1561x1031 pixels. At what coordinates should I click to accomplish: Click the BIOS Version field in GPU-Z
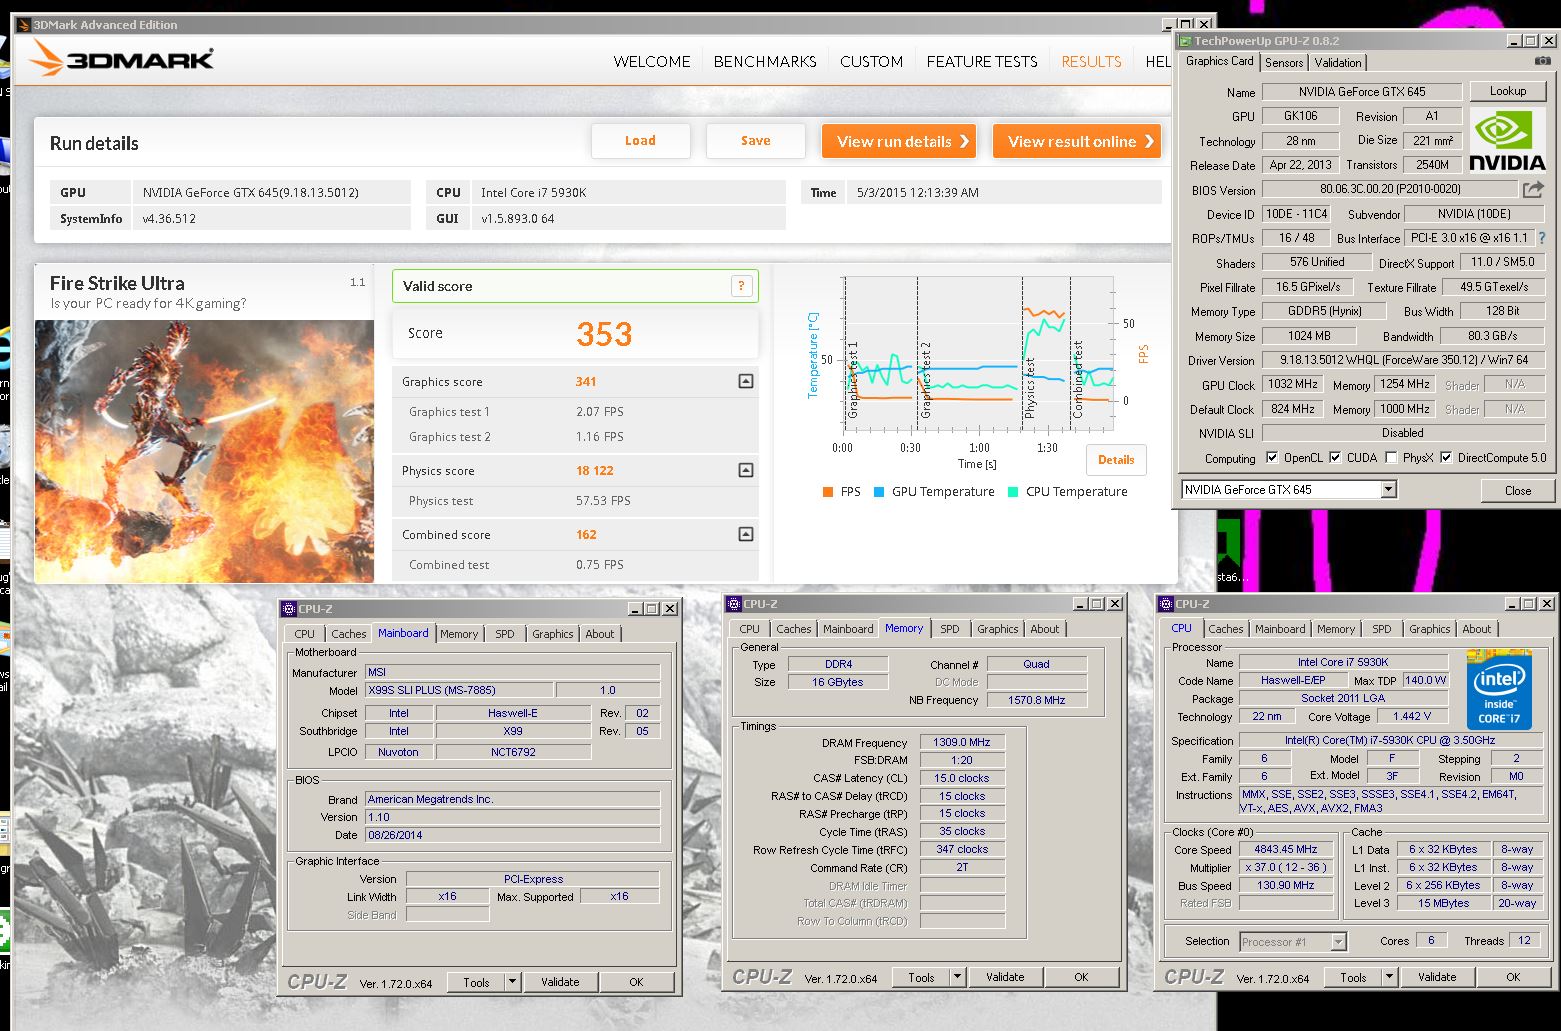click(x=1390, y=189)
